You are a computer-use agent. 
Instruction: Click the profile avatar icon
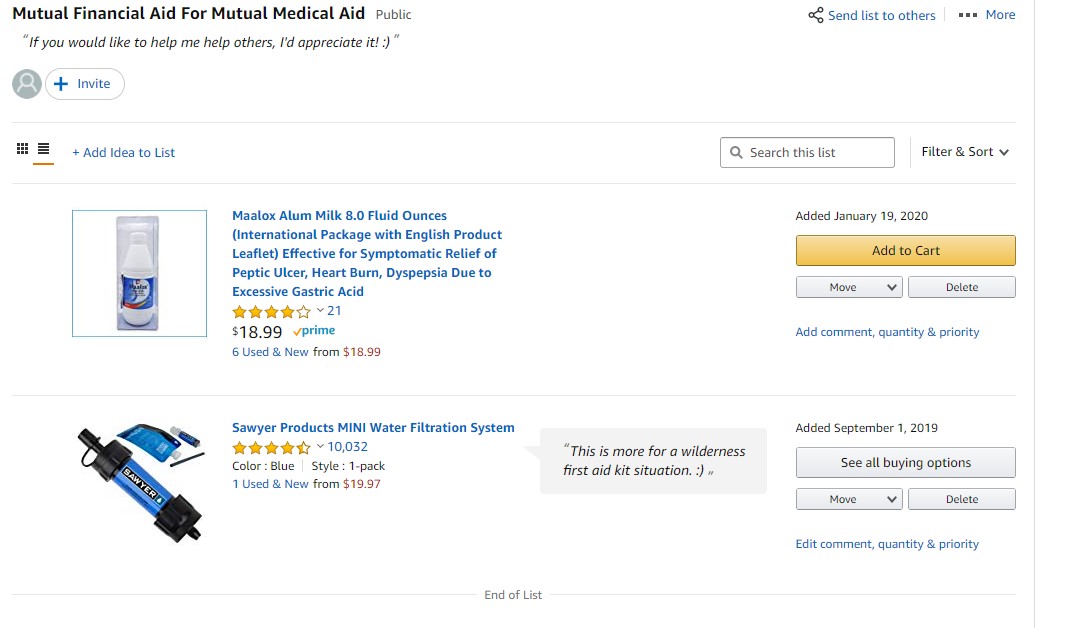point(27,84)
